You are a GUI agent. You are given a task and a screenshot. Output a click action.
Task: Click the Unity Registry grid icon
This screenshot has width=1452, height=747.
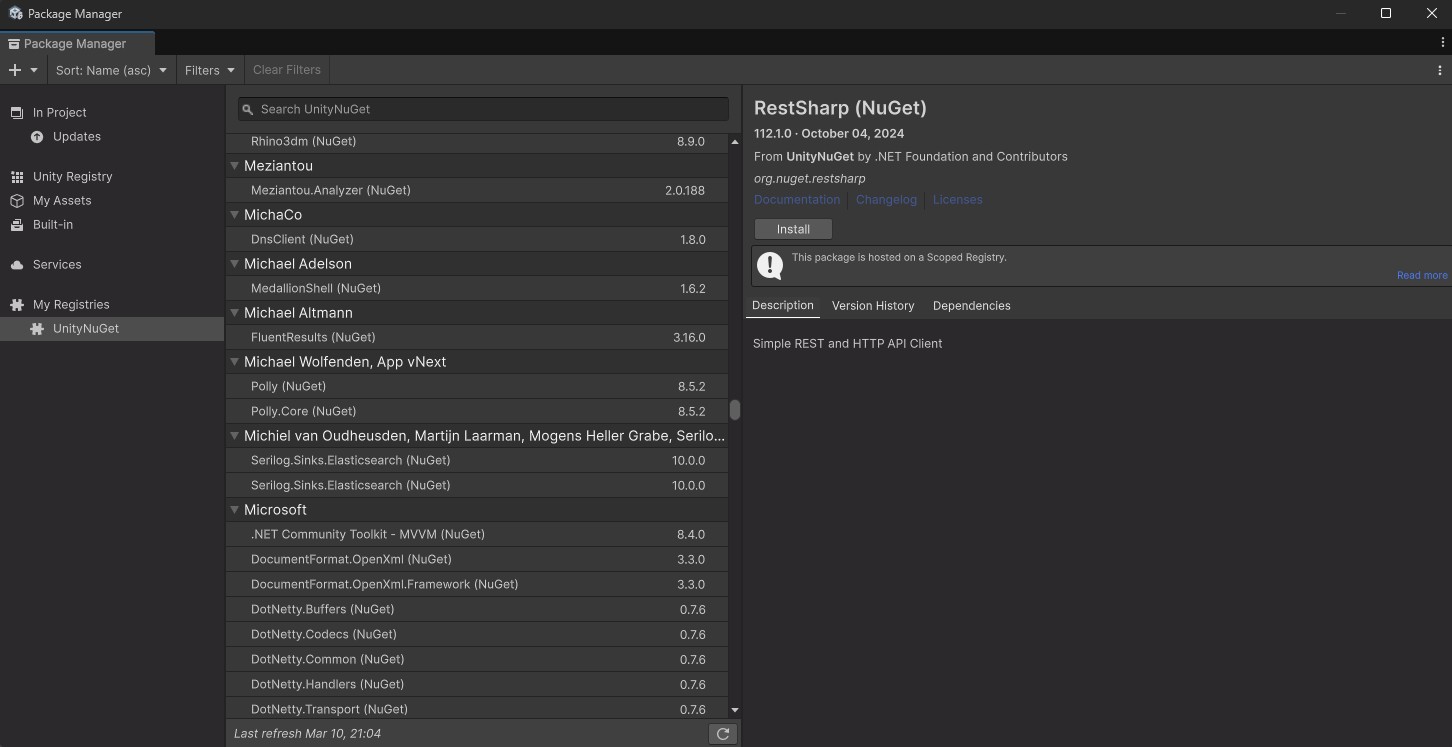[17, 177]
